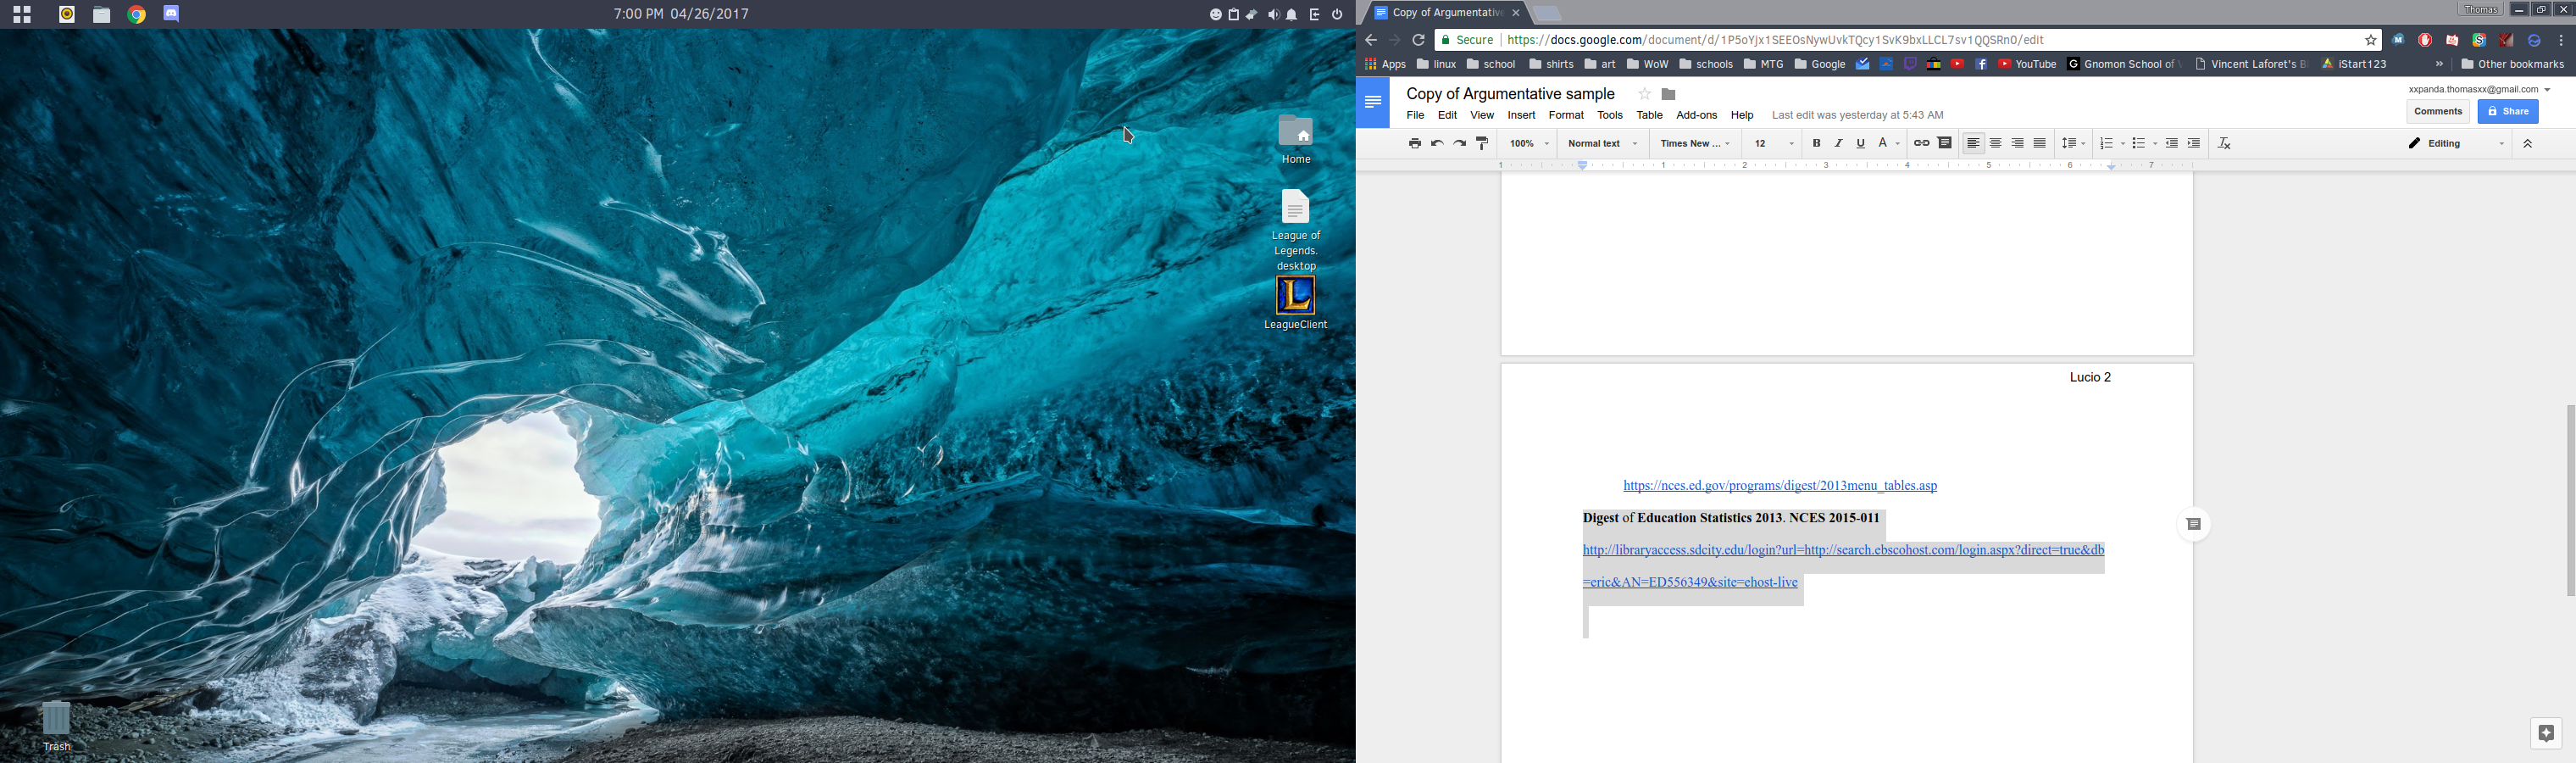Open the Edit menu
This screenshot has height=763, width=2576.
1447,115
